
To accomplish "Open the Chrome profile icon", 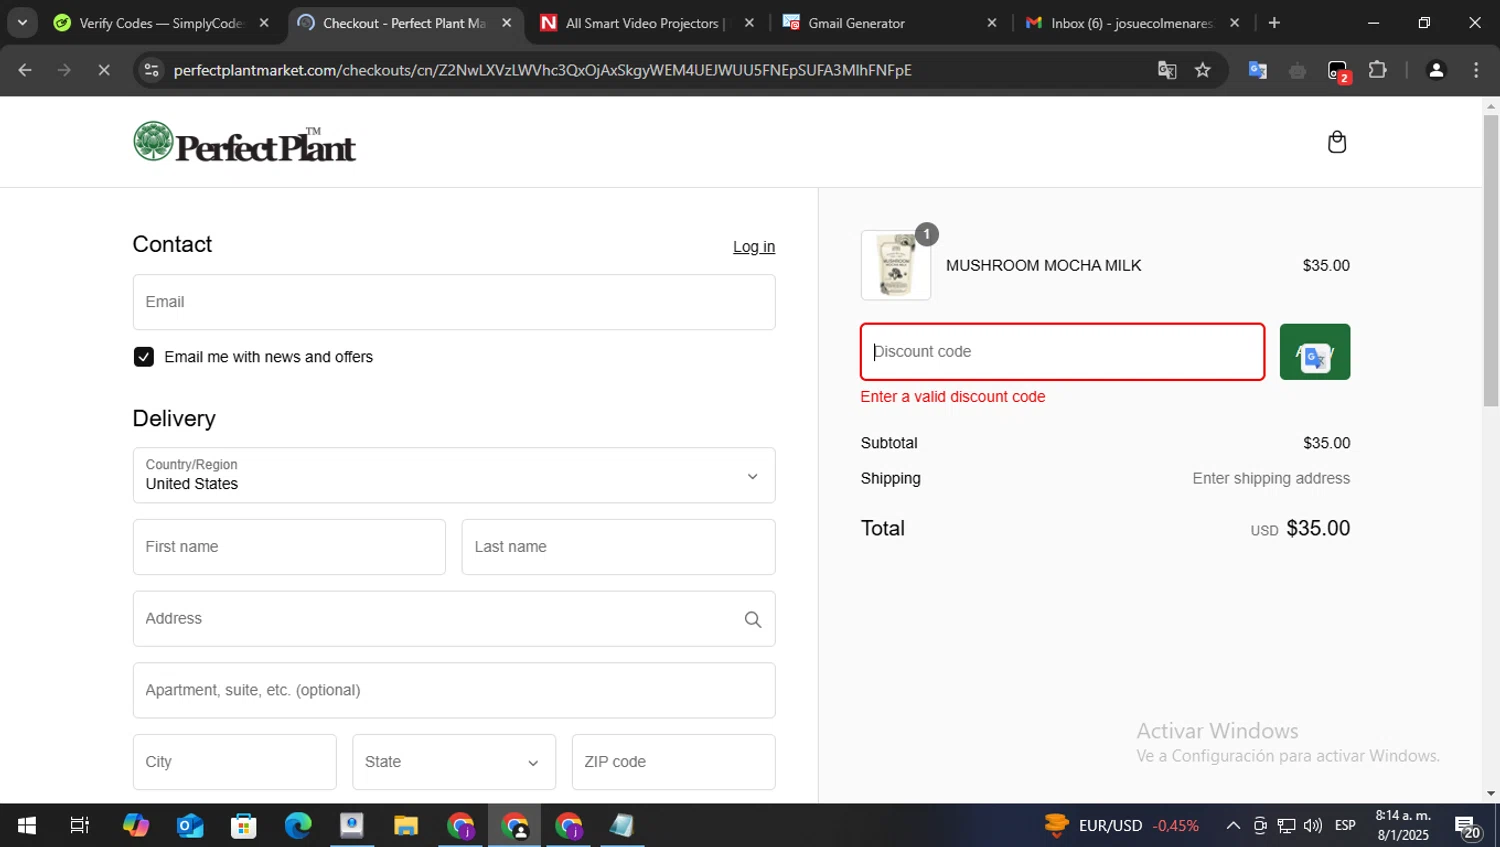I will tap(1436, 70).
